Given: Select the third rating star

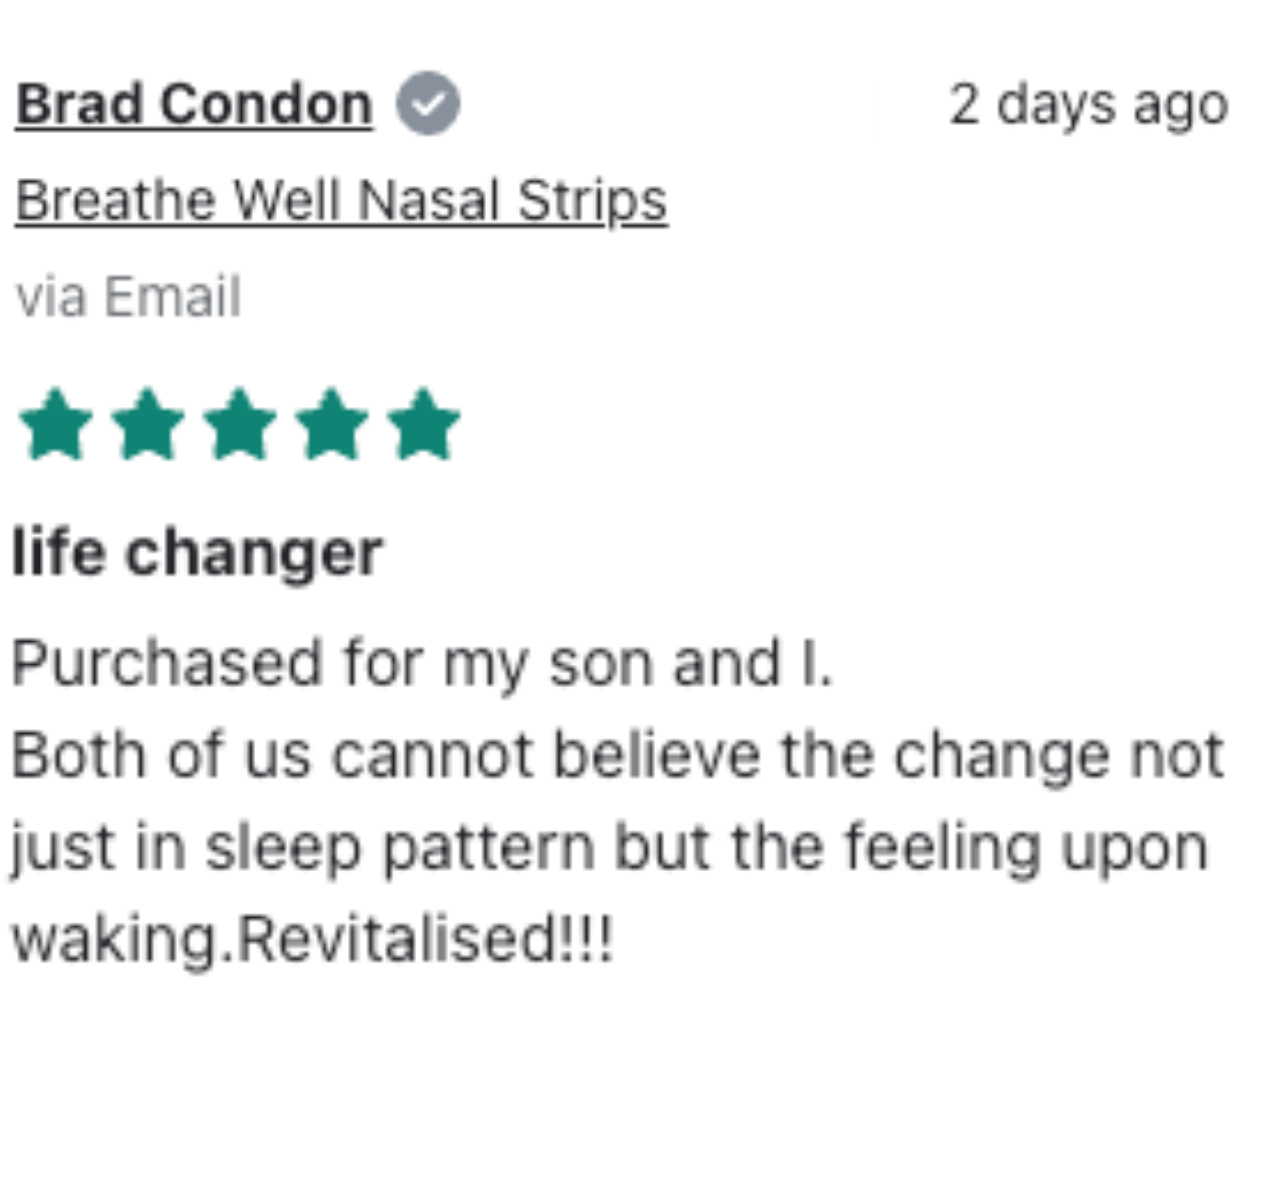Looking at the screenshot, I should coord(240,425).
